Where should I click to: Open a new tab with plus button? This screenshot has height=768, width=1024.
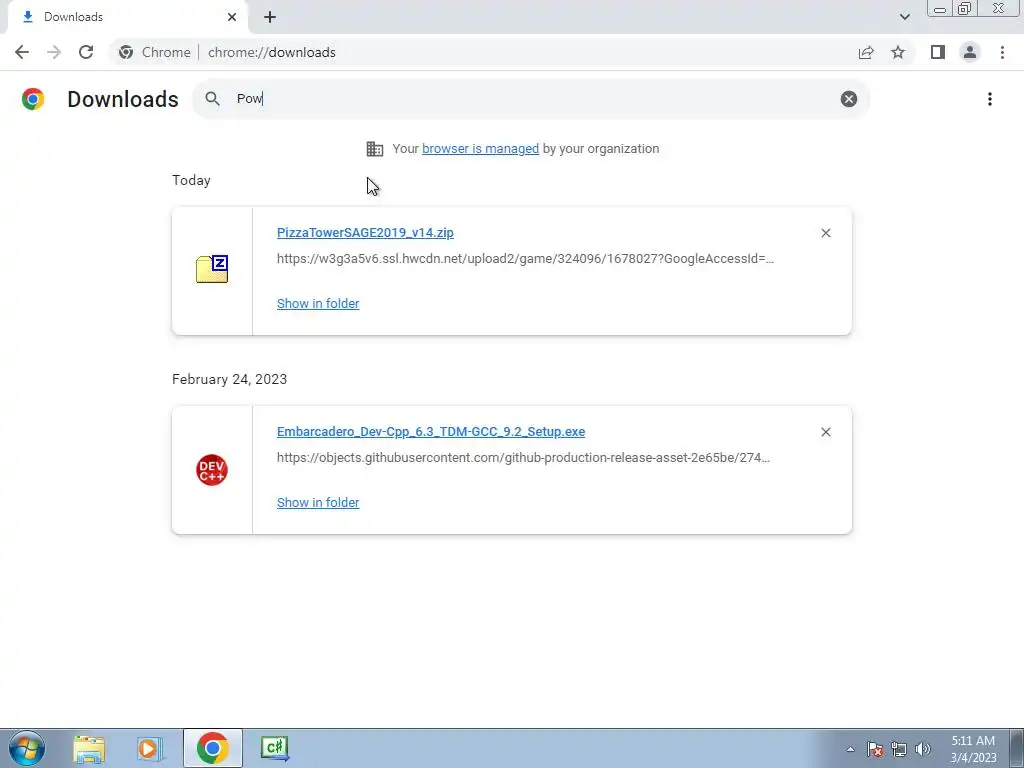pyautogui.click(x=270, y=18)
